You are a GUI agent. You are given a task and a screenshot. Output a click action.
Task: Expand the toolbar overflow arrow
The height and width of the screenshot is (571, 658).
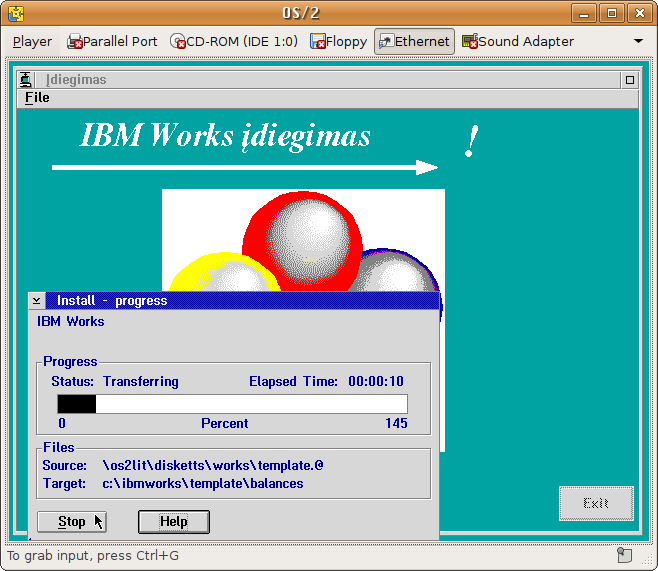pyautogui.click(x=638, y=41)
